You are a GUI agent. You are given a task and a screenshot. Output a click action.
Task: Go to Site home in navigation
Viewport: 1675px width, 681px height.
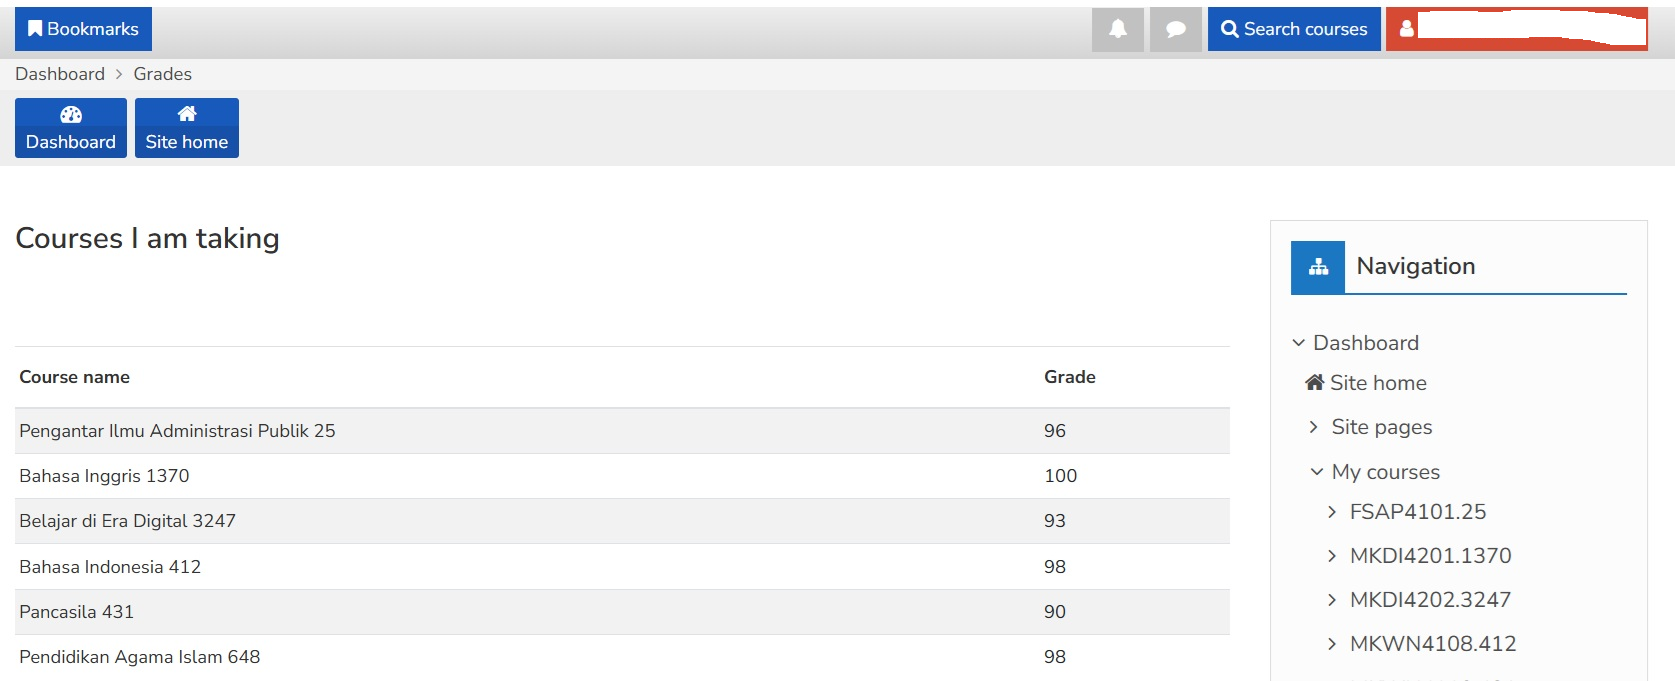[1377, 383]
